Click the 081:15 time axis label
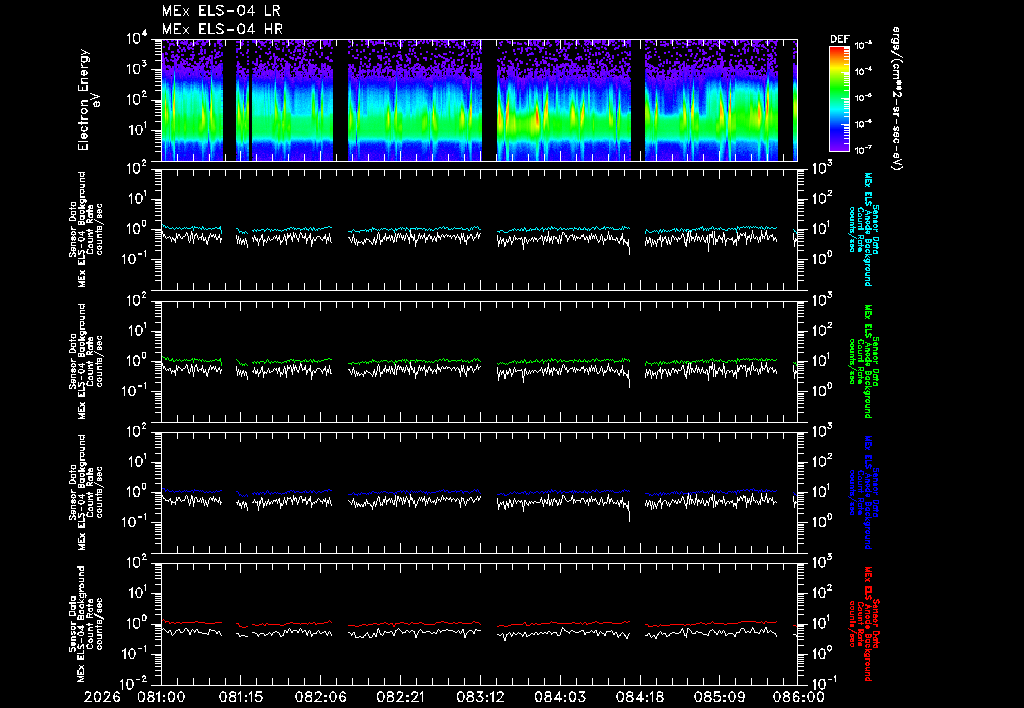 point(241,697)
